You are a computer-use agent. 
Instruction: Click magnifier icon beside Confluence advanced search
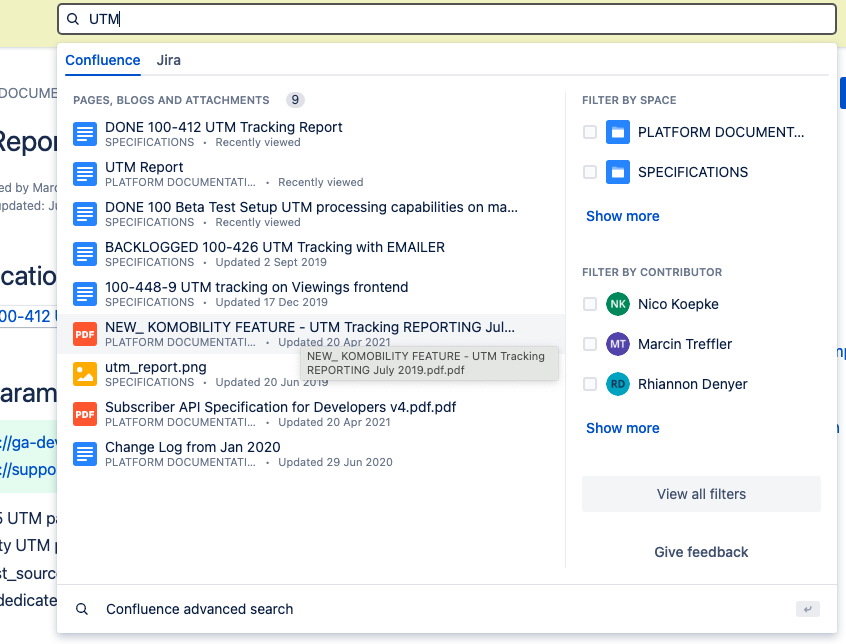pyautogui.click(x=82, y=609)
